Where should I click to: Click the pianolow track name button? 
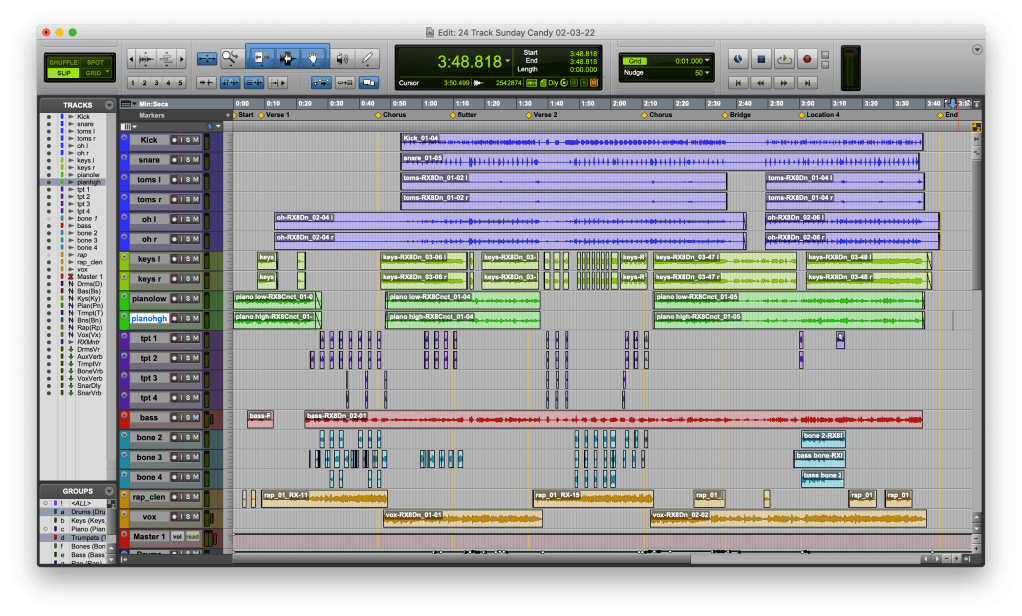(149, 299)
